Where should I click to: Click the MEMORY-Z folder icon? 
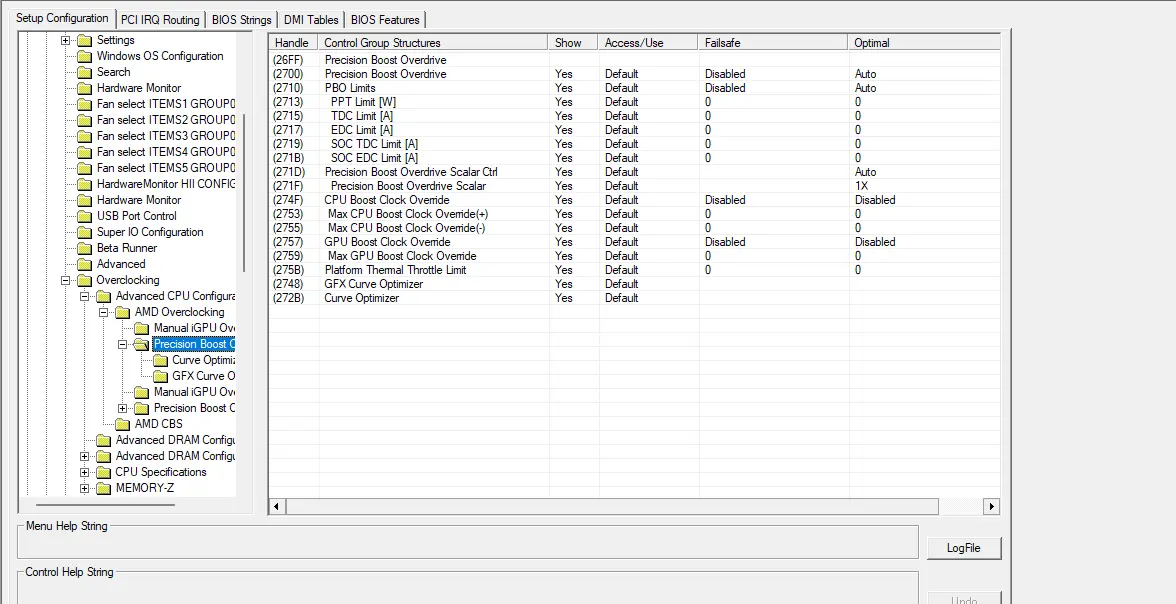tap(104, 488)
